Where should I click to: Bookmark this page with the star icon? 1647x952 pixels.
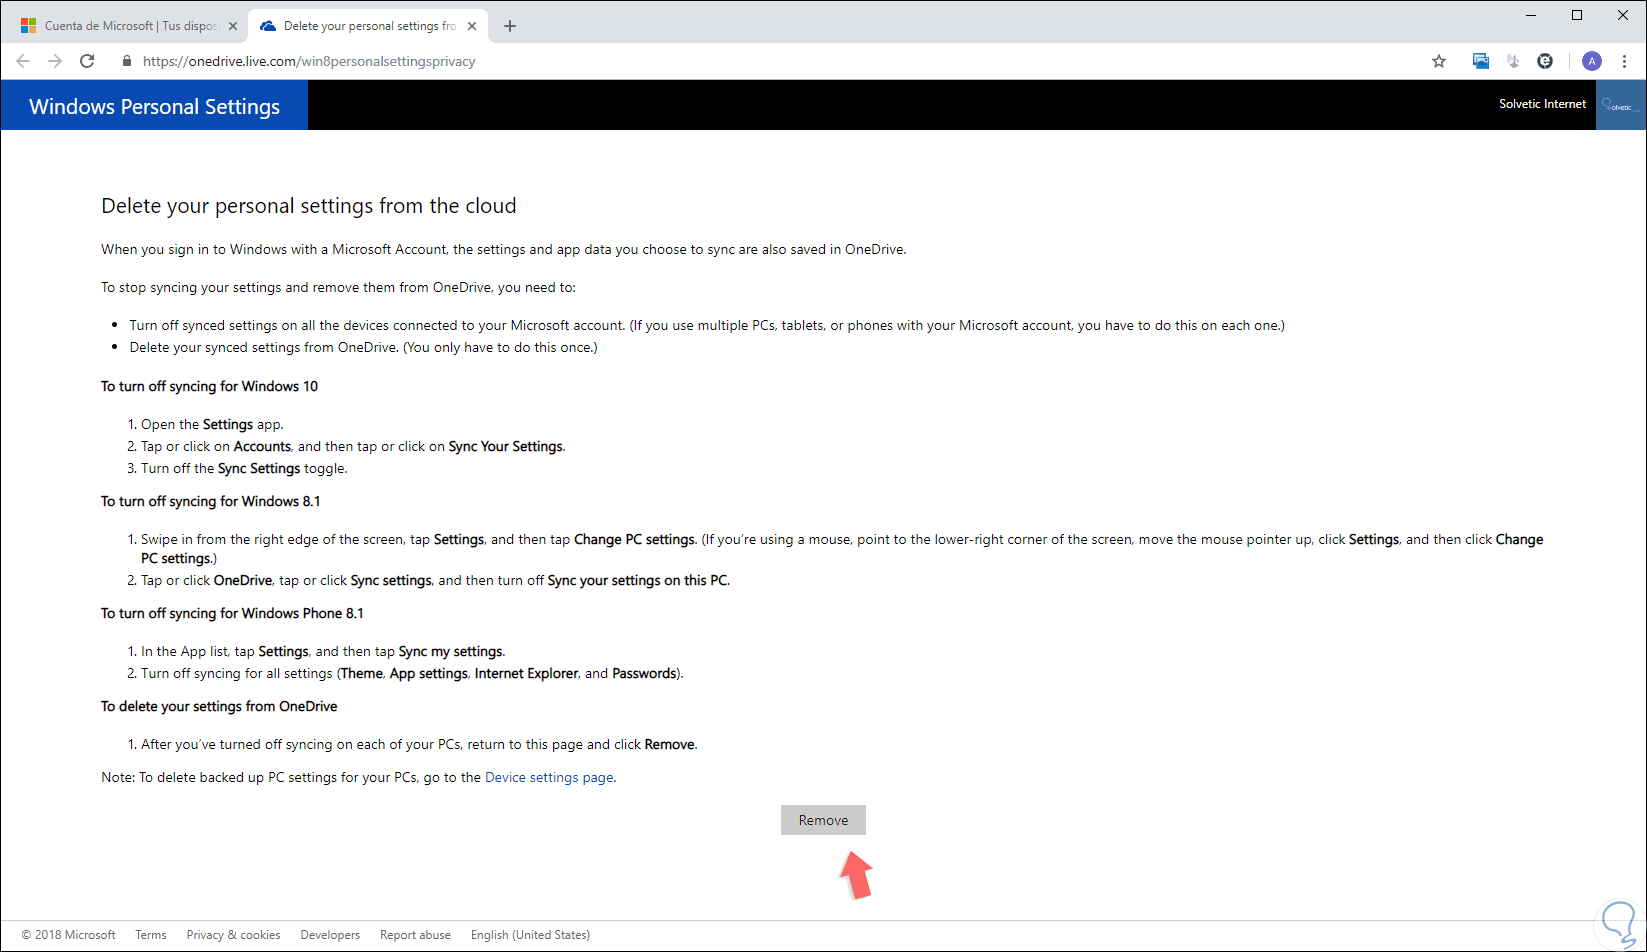click(x=1439, y=61)
